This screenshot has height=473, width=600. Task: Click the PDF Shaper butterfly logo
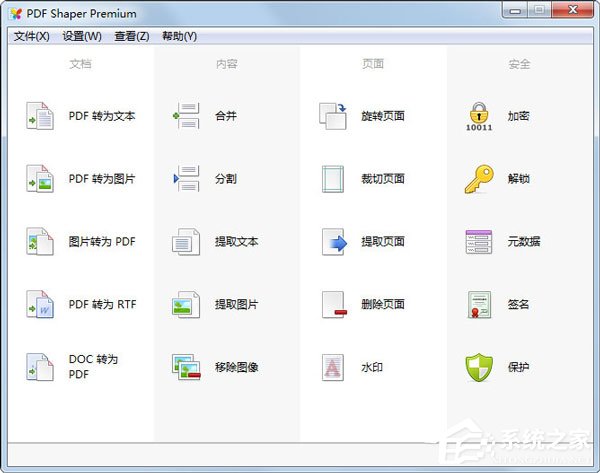[16, 14]
